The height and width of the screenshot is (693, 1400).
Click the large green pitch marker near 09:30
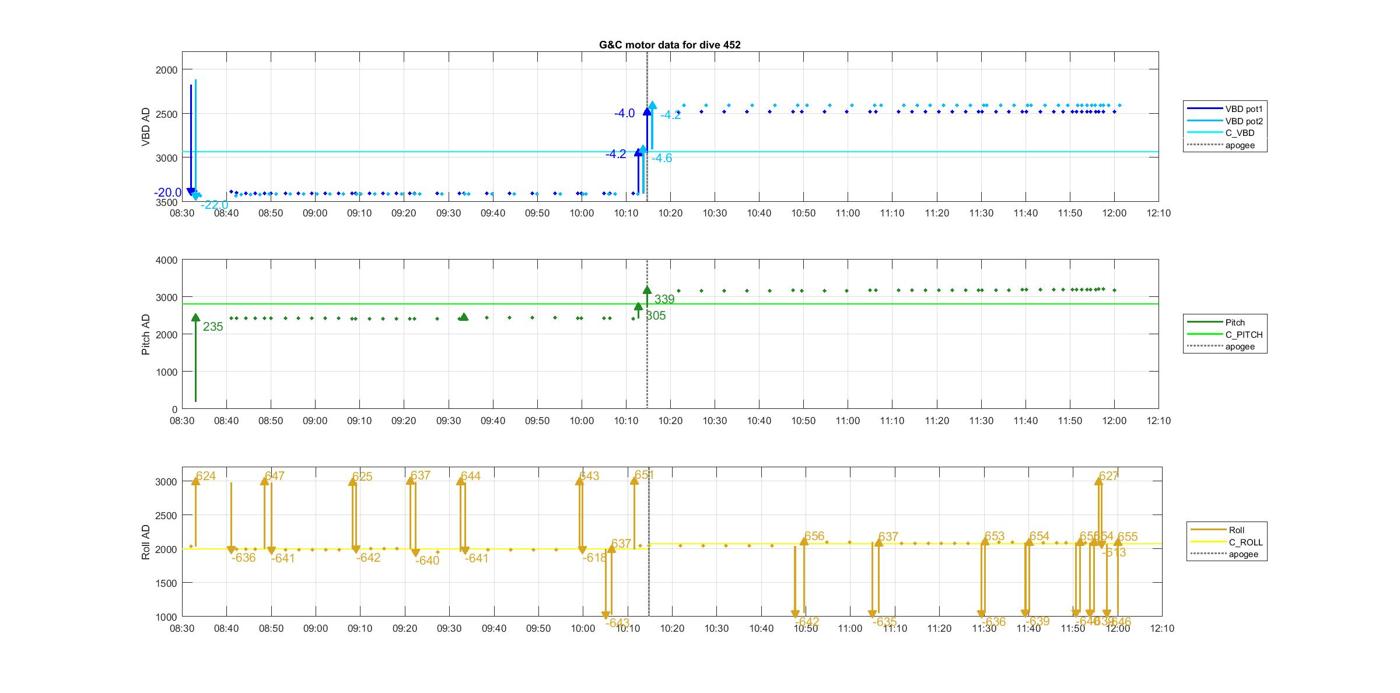(x=463, y=317)
